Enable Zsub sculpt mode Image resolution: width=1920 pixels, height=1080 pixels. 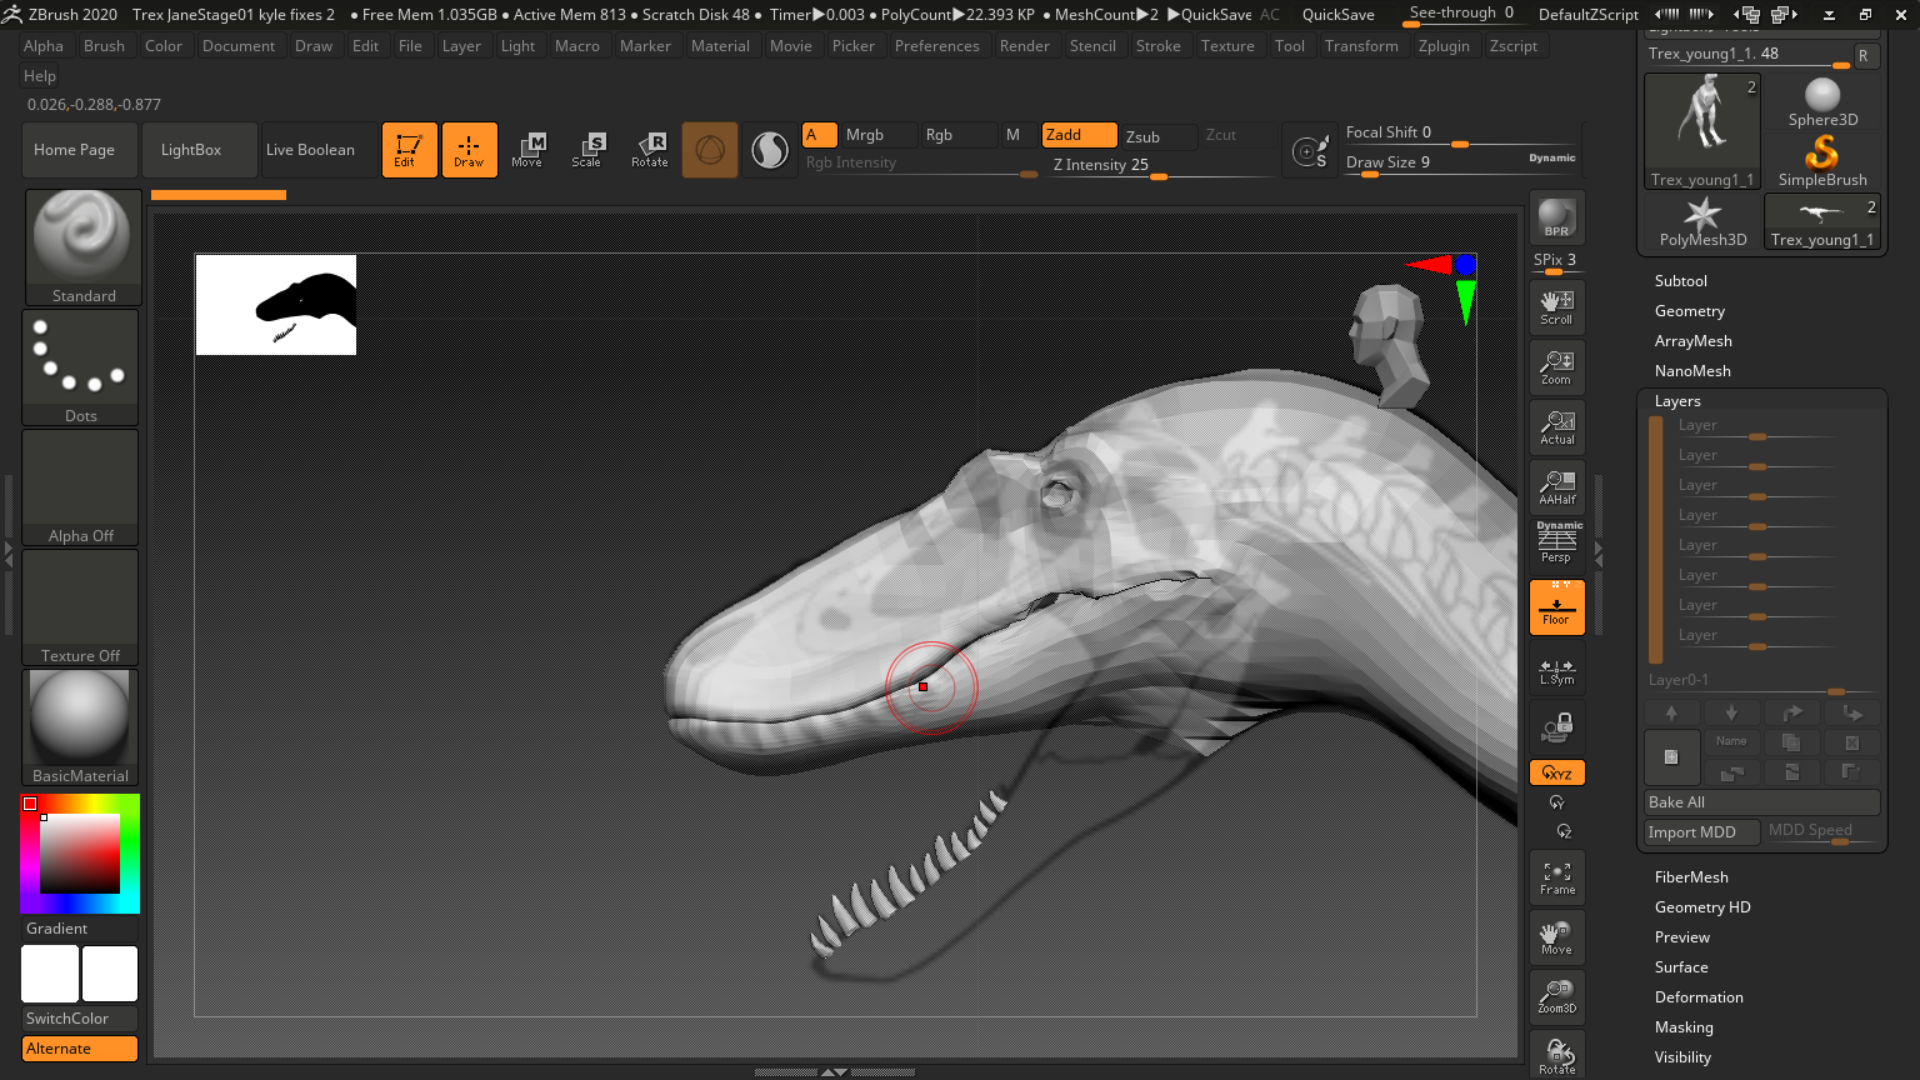click(1156, 136)
